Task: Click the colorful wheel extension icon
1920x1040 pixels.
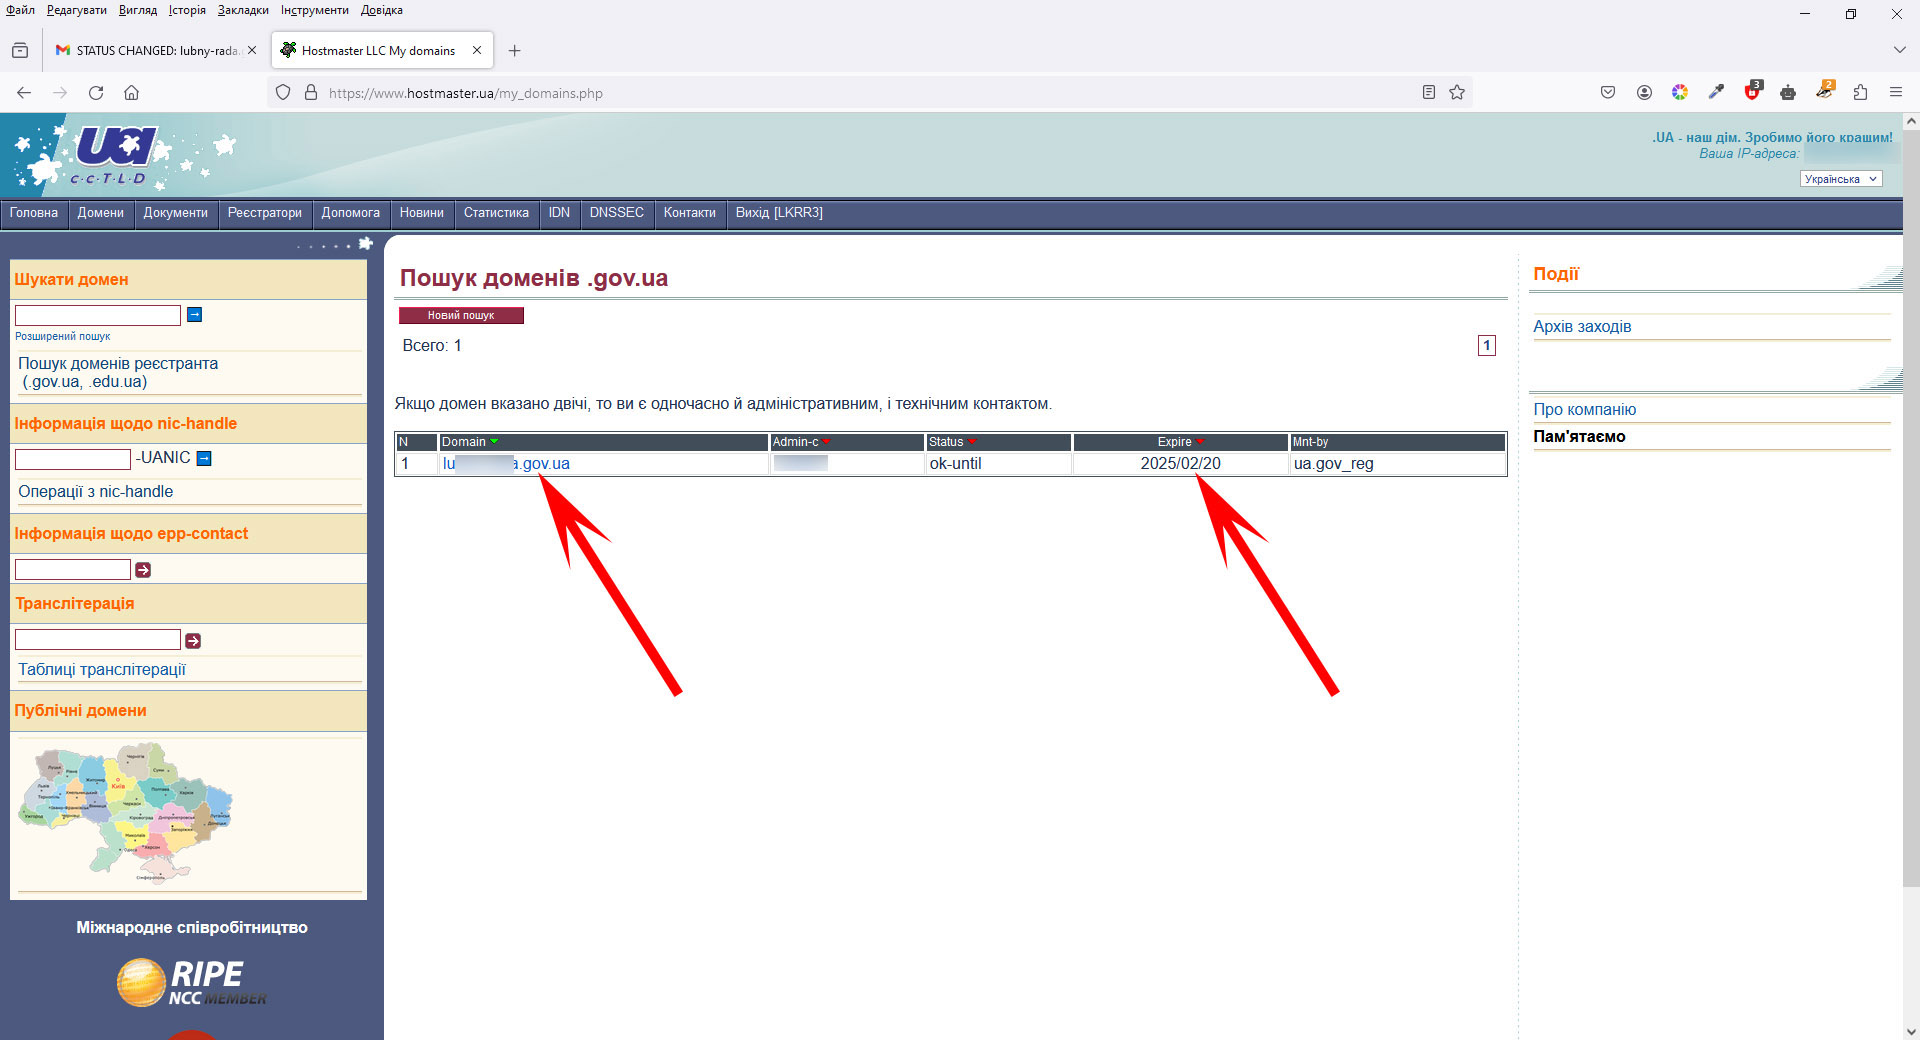Action: pyautogui.click(x=1680, y=93)
